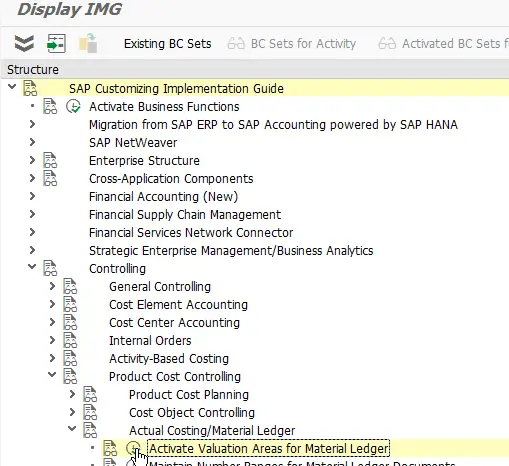Click BC Sets for Activity button
Screen dimensions: 509x466
292,44
